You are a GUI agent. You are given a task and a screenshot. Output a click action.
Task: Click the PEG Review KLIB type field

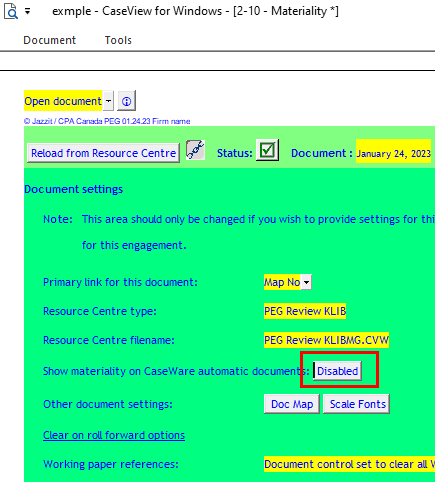tap(305, 311)
